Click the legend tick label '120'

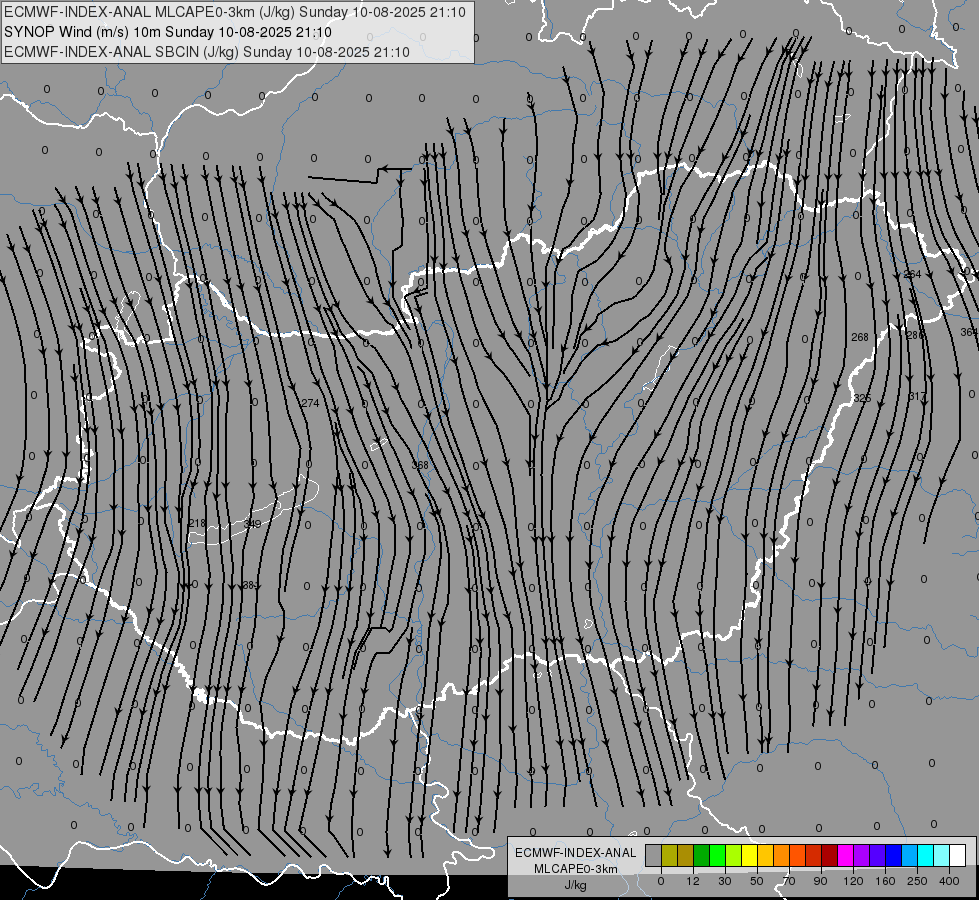854,881
